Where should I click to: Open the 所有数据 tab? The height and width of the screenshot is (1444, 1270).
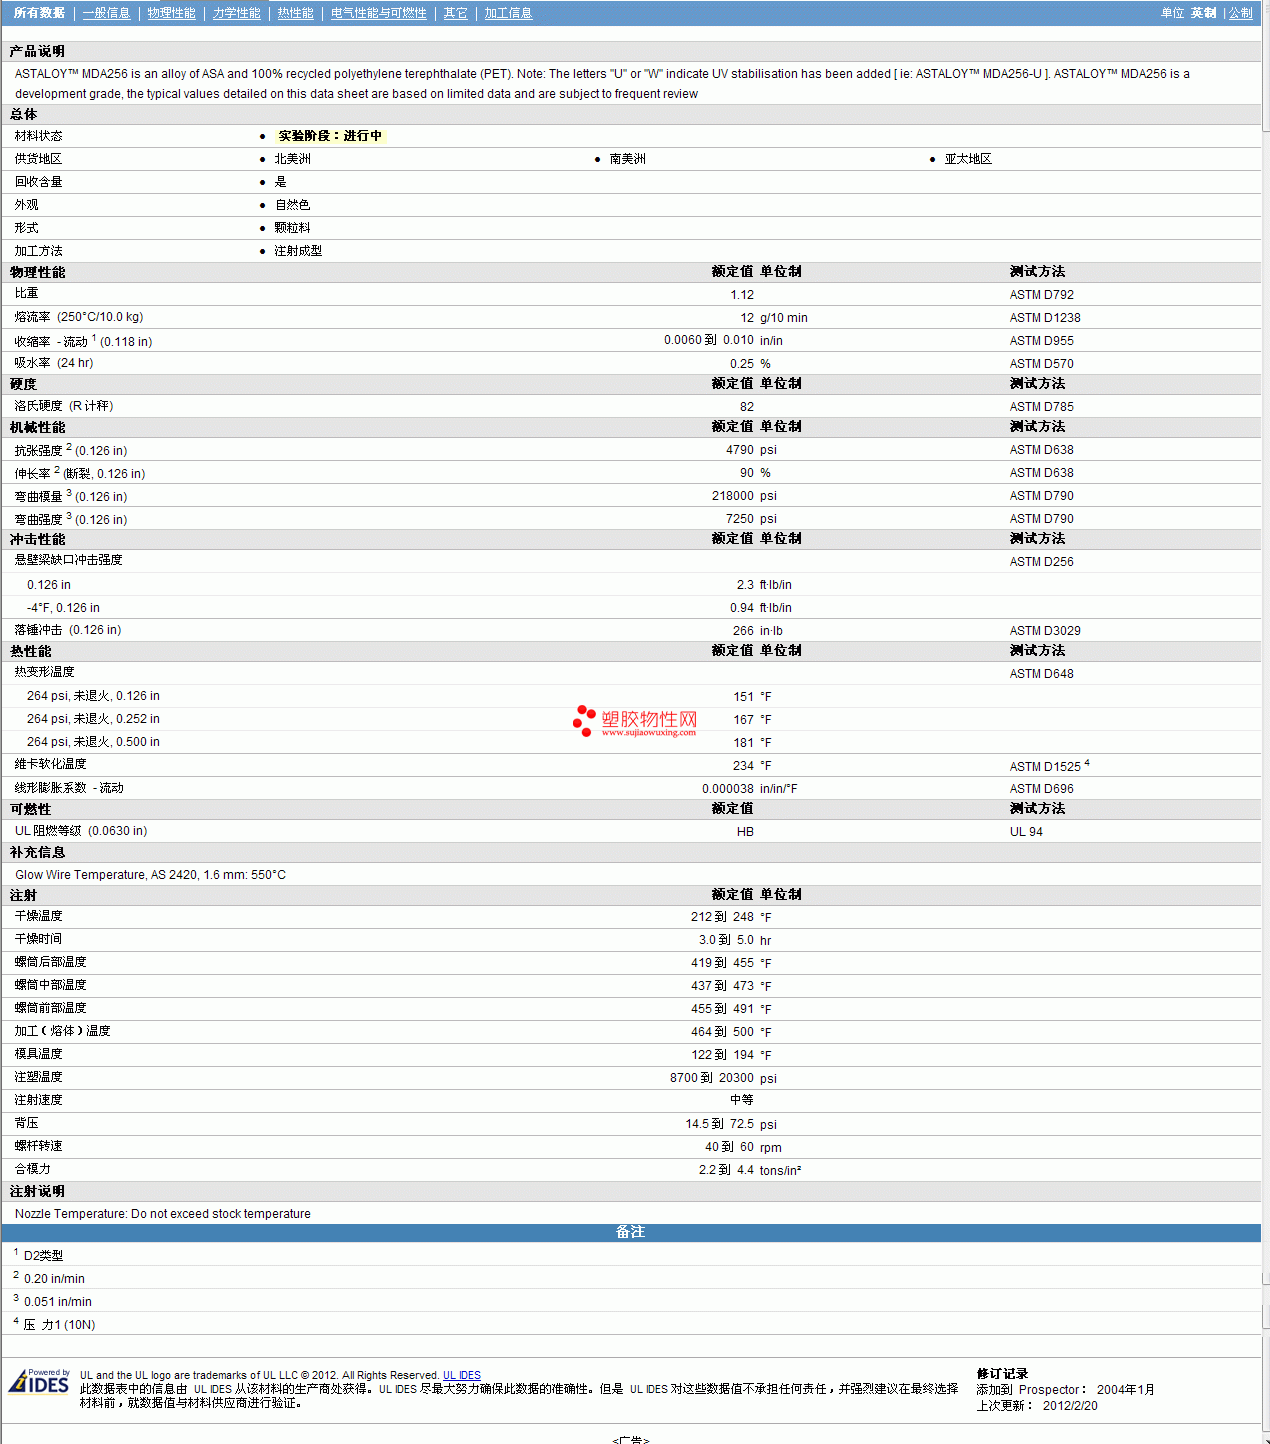39,13
